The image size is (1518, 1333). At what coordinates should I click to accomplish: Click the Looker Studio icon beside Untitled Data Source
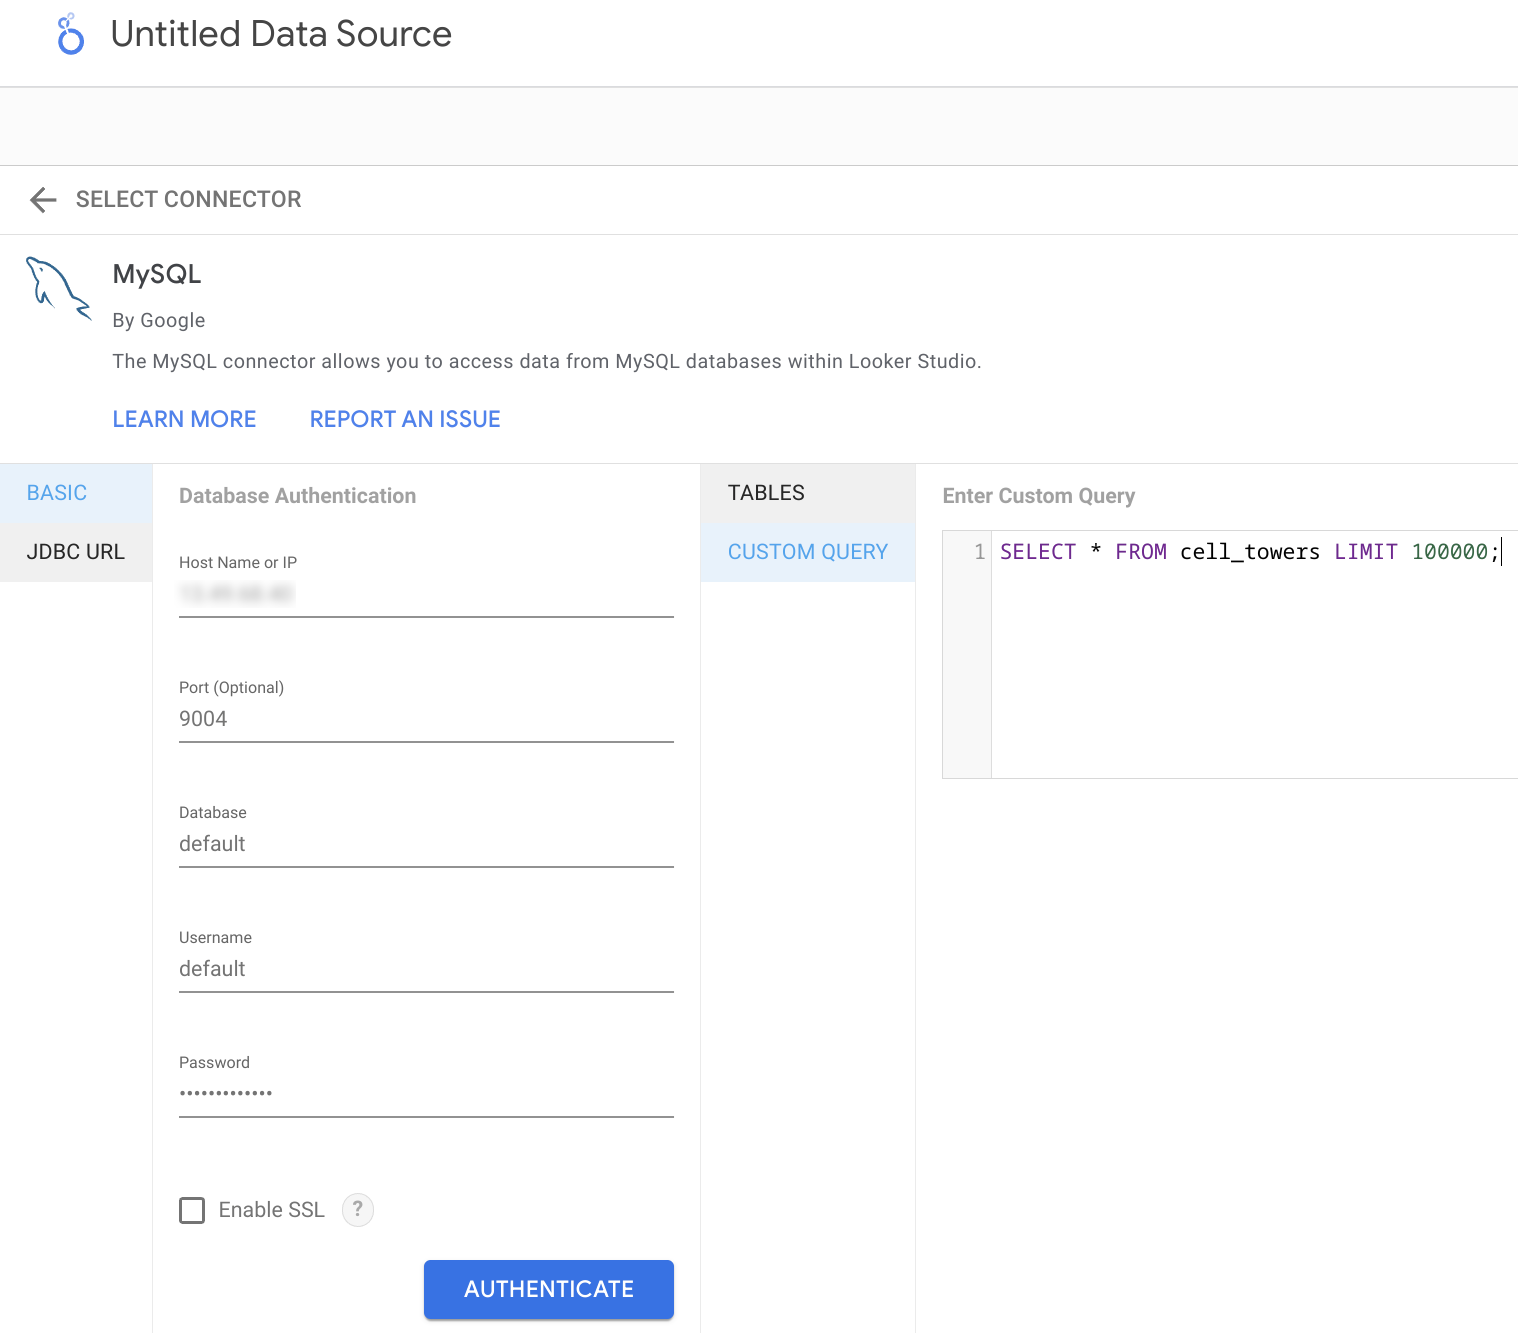tap(69, 34)
